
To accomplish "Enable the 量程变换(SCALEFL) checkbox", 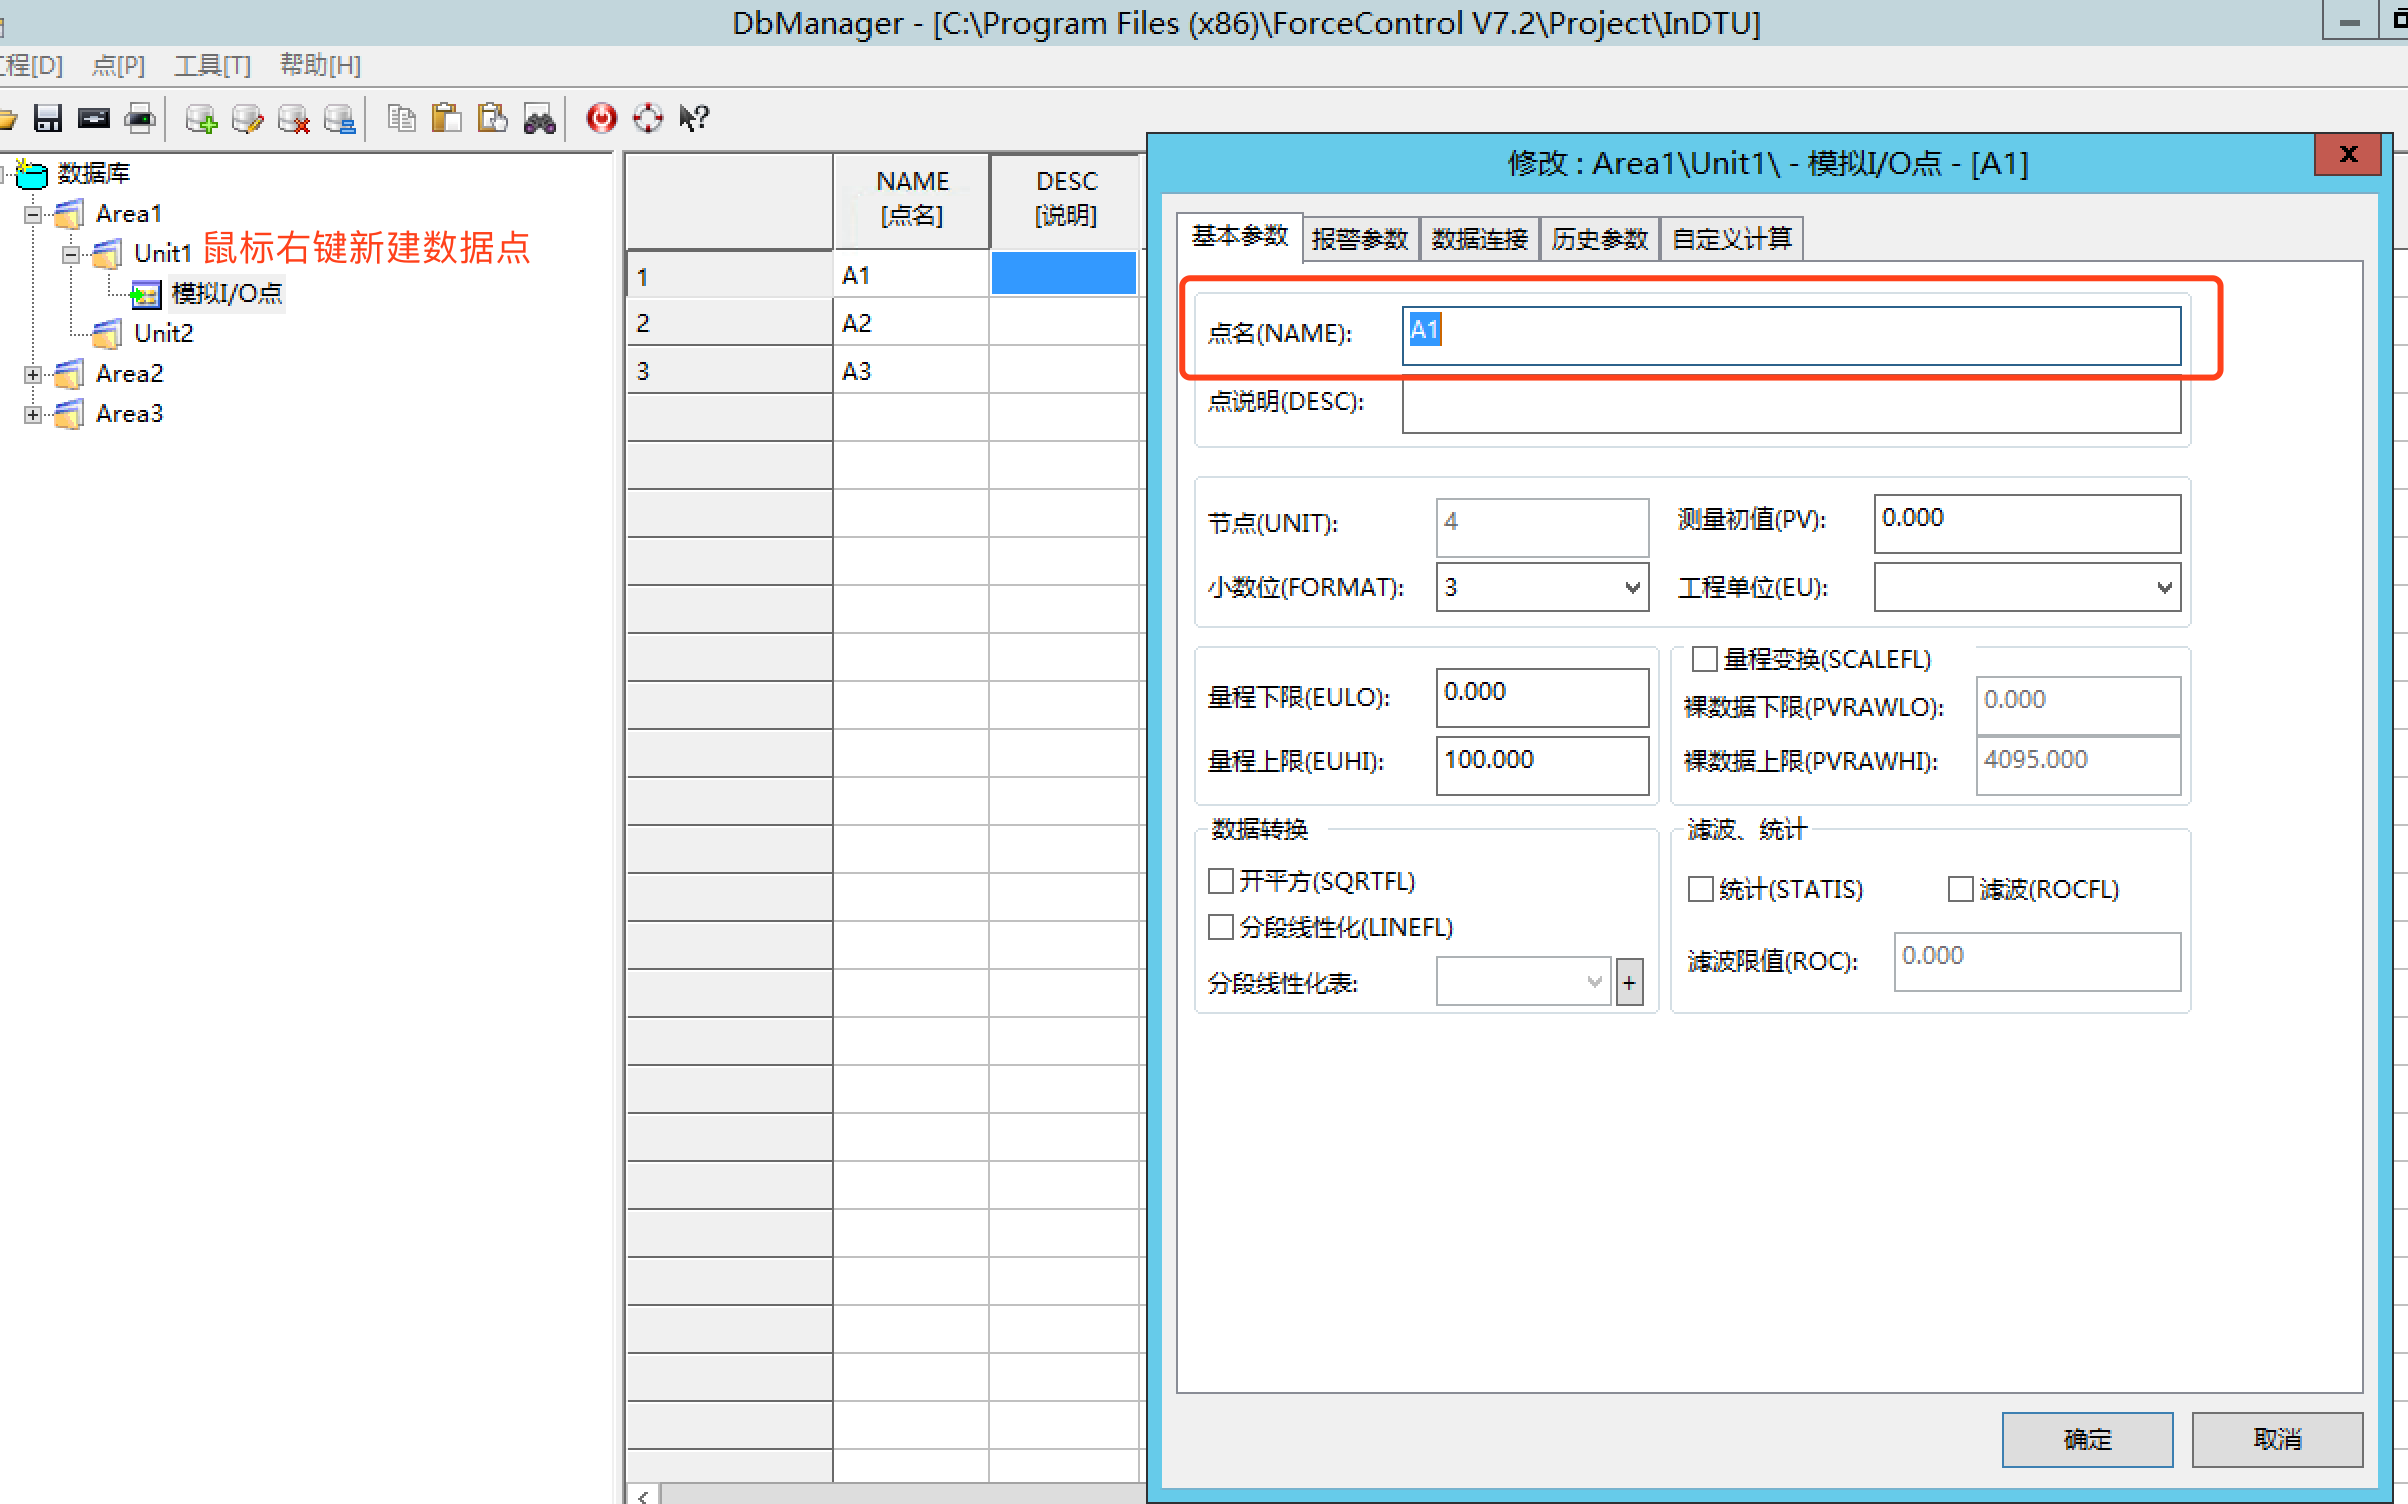I will click(x=1704, y=659).
